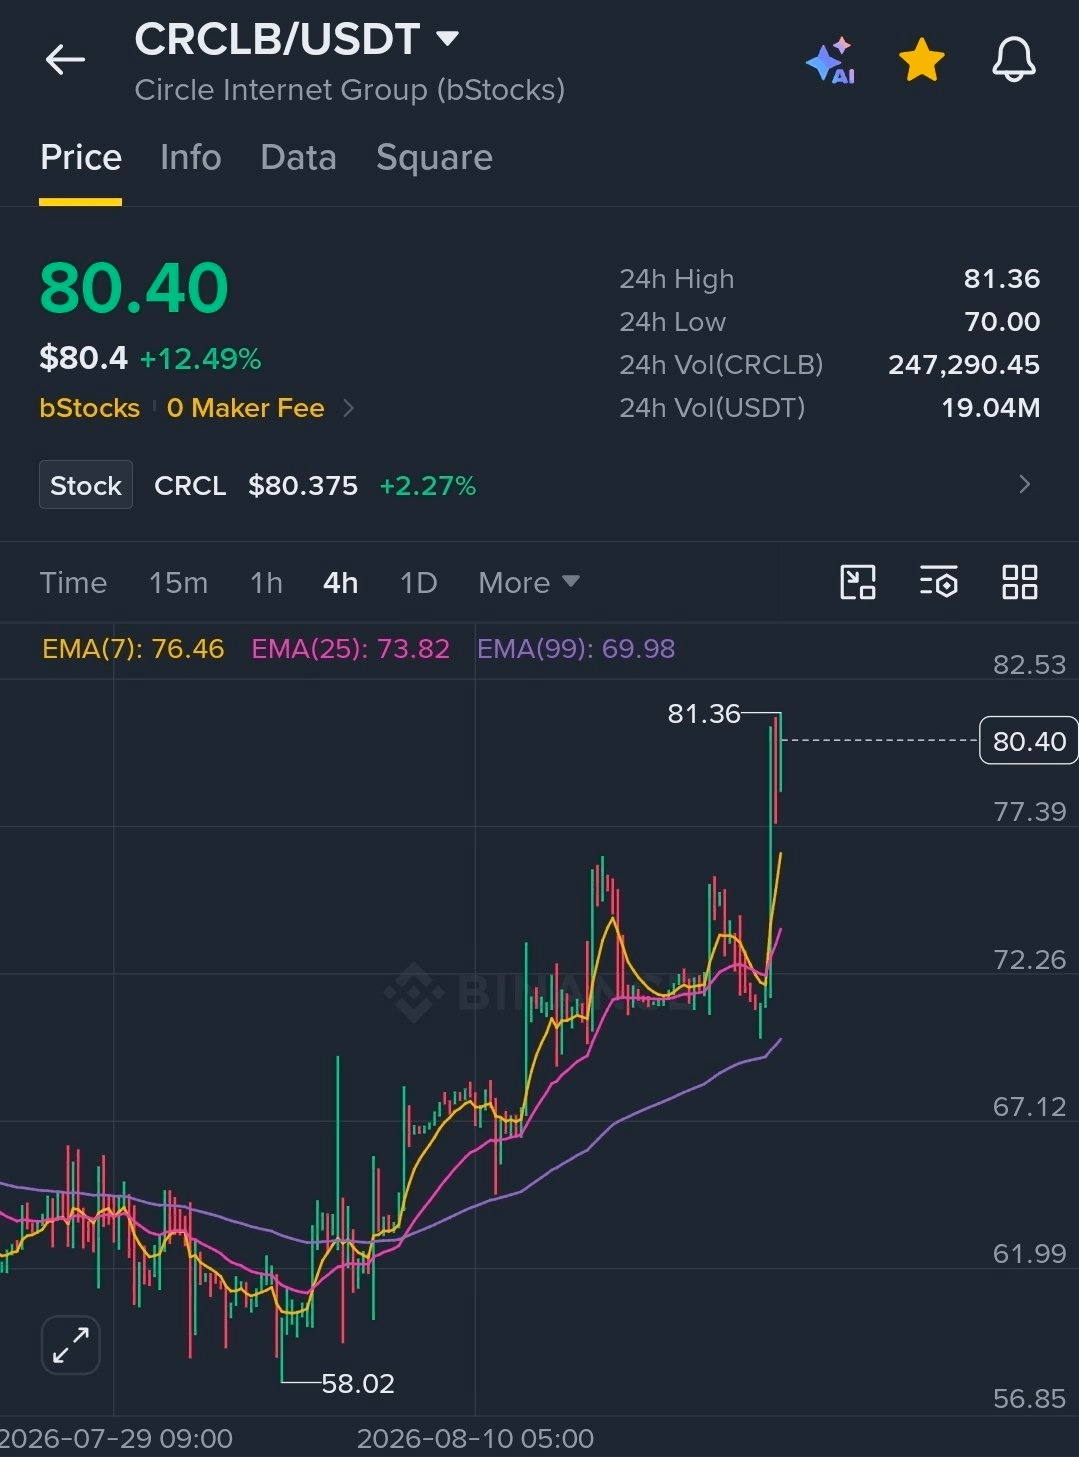Tap the Stock badge button

tap(86, 485)
